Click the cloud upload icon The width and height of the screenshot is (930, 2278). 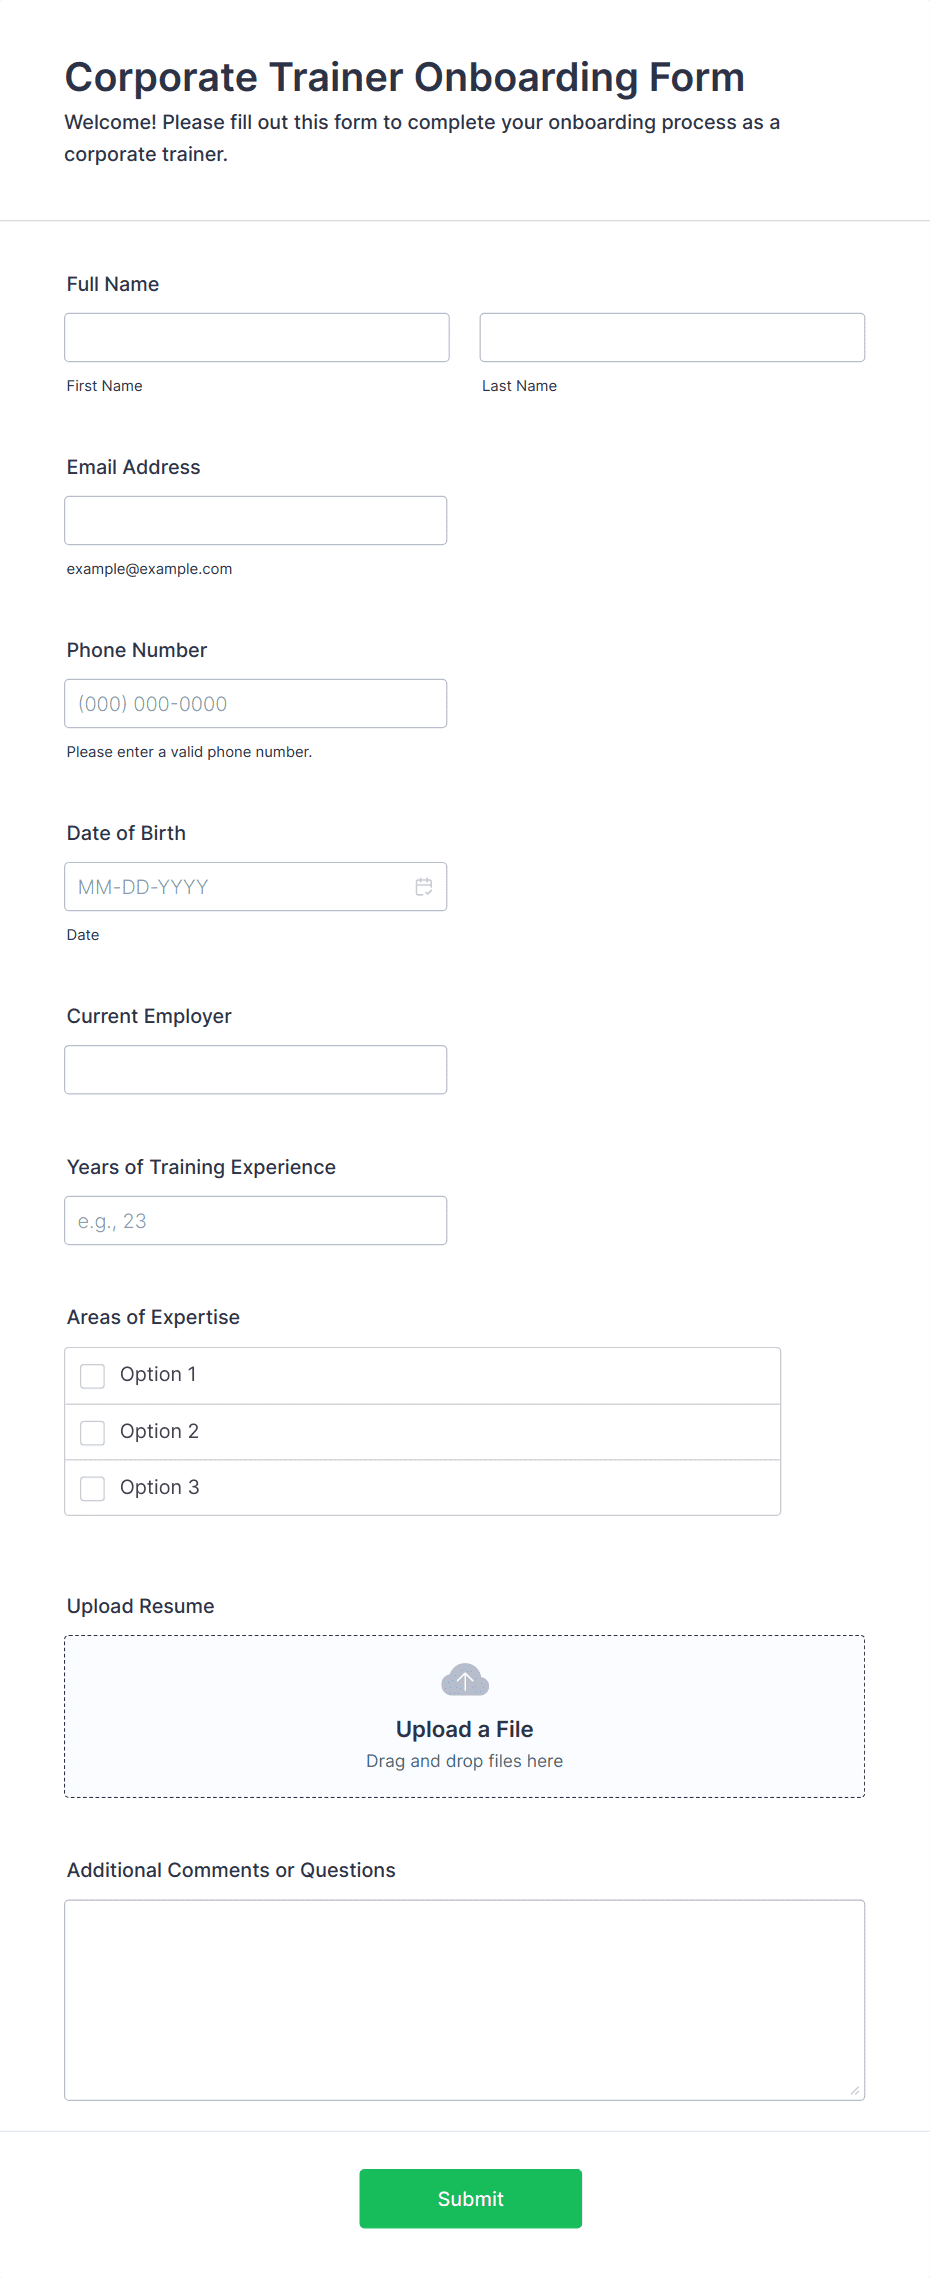[465, 1680]
